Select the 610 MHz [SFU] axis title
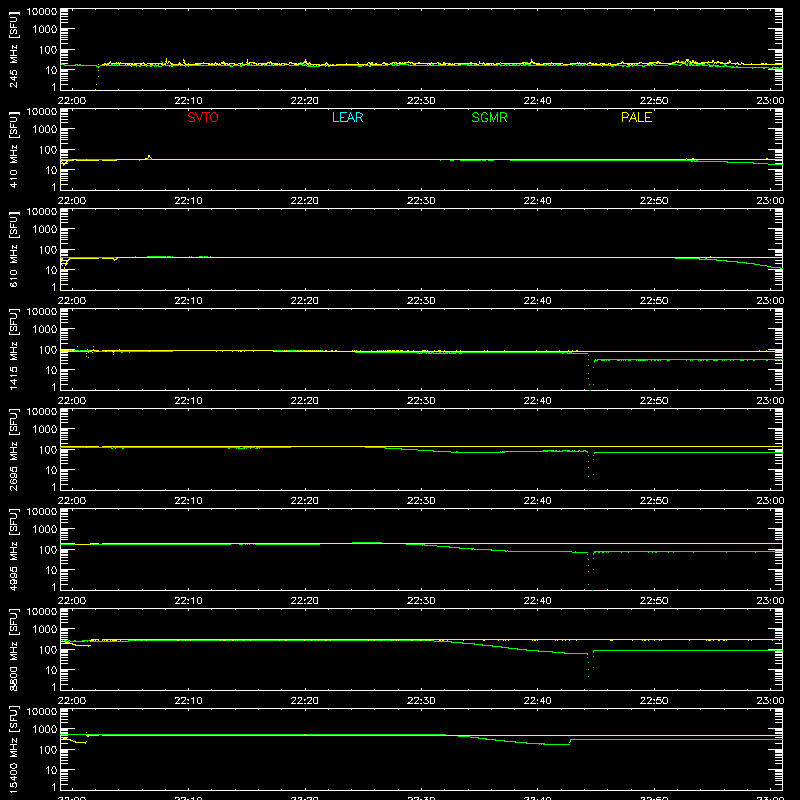The image size is (800, 800). [13, 249]
